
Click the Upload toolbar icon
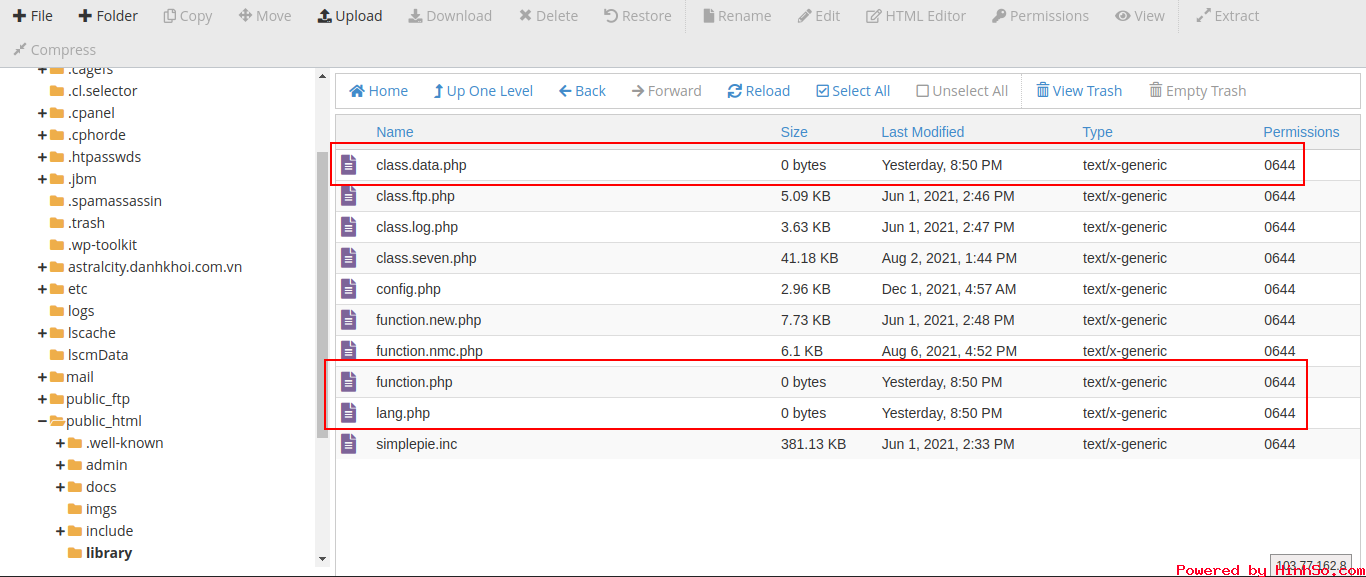click(325, 16)
